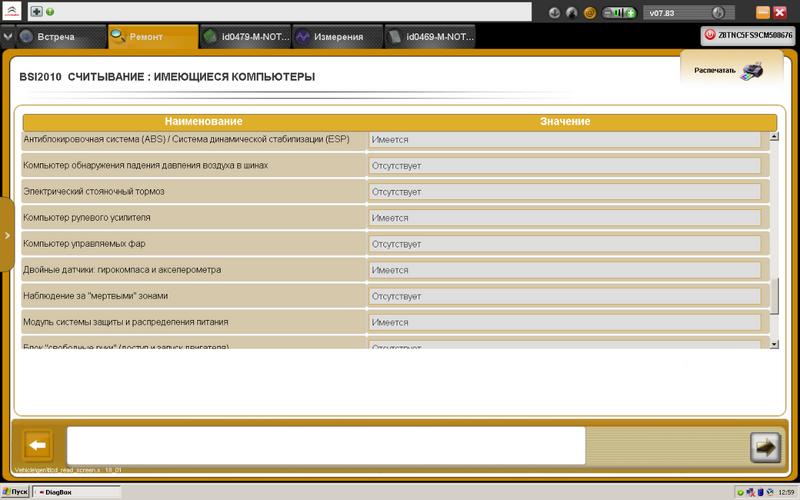Click the printer icon under Распечатать
Viewport: 800px width, 500px height.
pyautogui.click(x=754, y=72)
